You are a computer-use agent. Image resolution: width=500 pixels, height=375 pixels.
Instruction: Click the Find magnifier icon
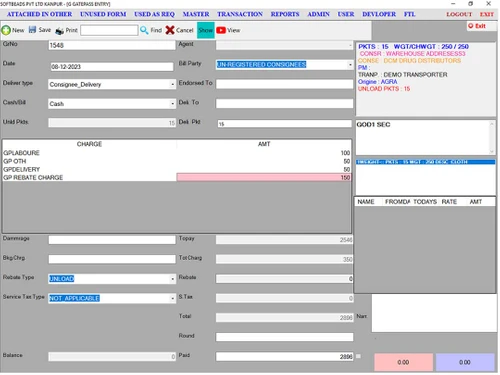144,30
